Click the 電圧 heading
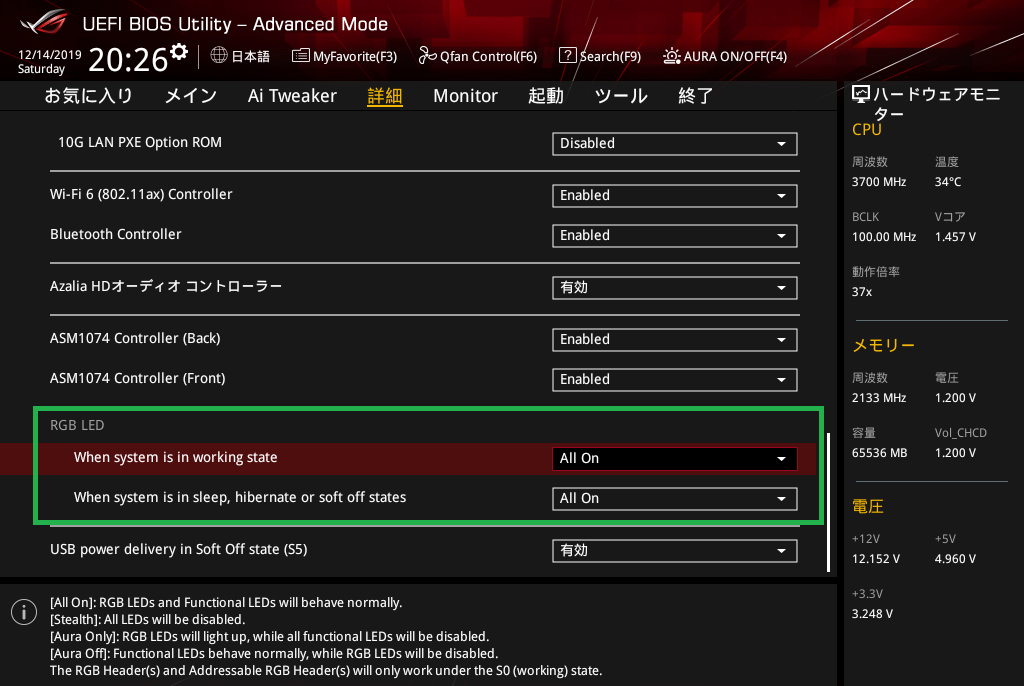 [868, 507]
